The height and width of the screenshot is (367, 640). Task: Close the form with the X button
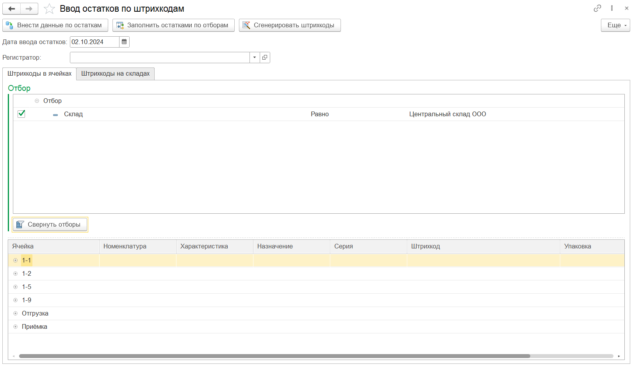tap(627, 8)
